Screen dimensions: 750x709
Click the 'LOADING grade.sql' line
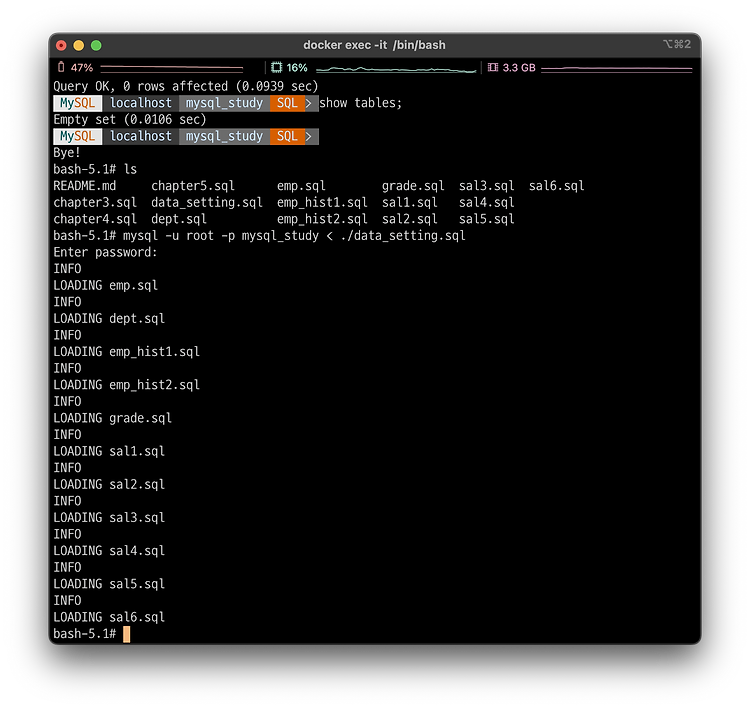tap(112, 418)
